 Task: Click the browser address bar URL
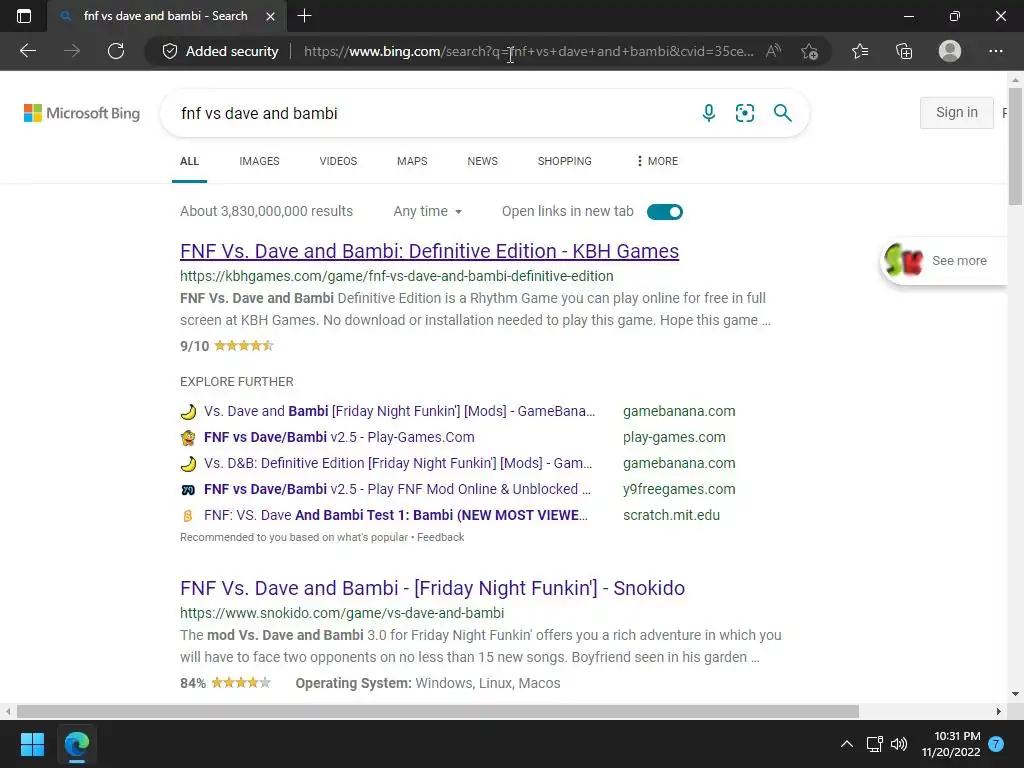click(529, 51)
